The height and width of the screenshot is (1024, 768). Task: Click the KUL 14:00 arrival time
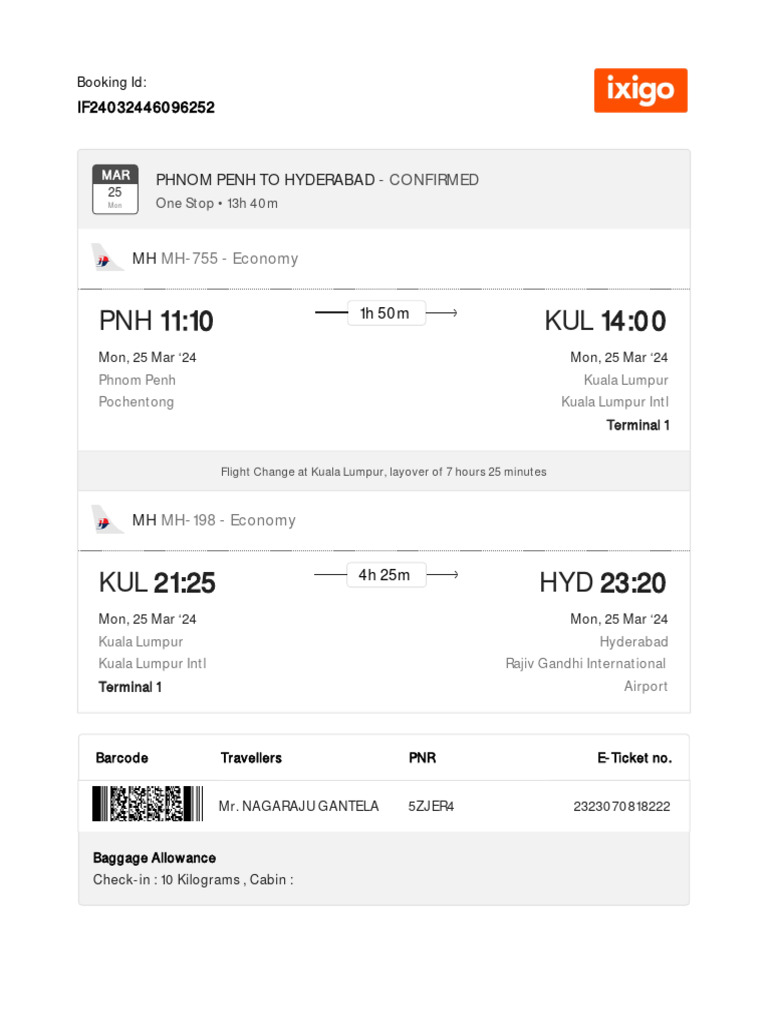[x=605, y=321]
